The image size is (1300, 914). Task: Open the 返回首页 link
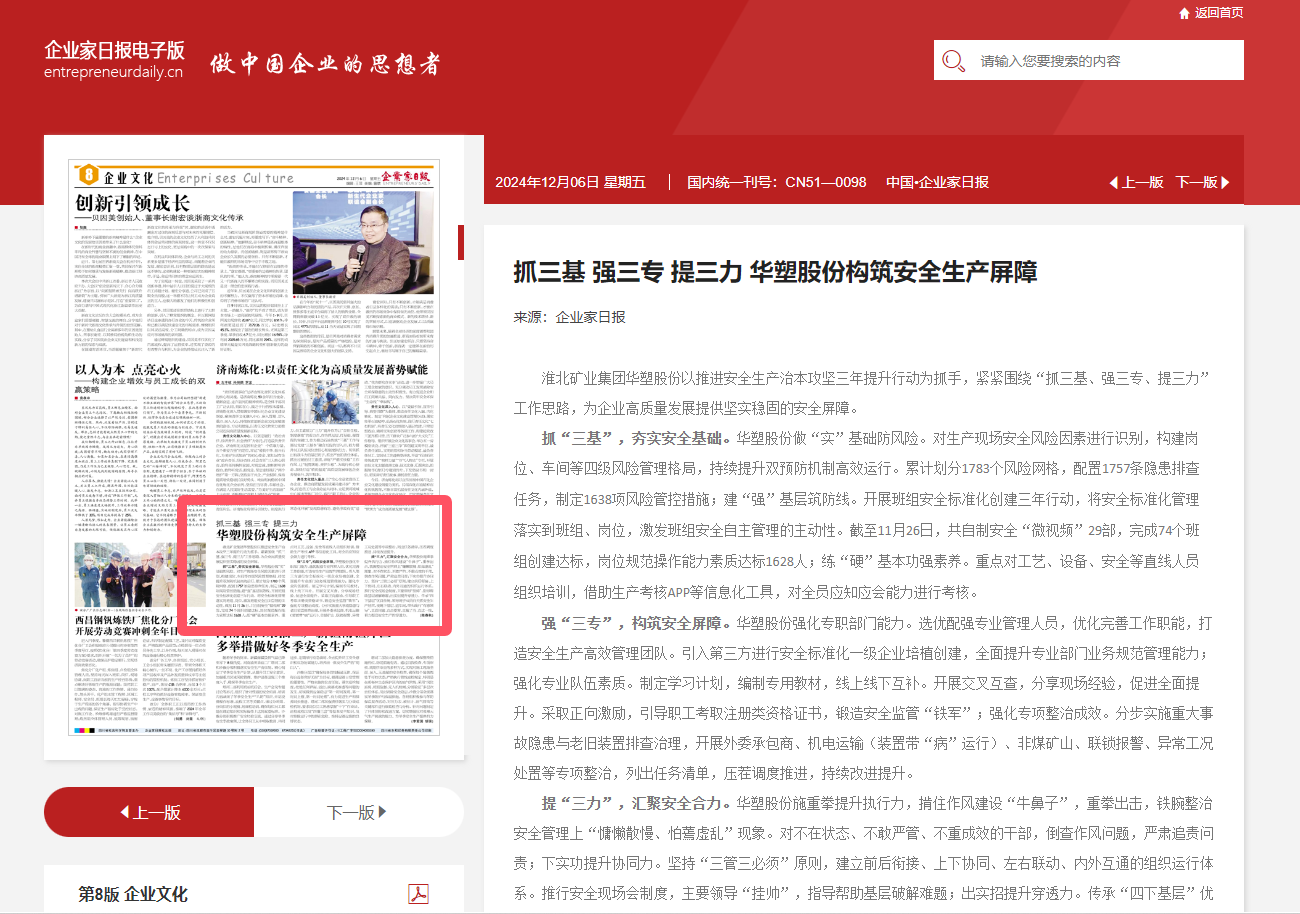[x=1218, y=13]
